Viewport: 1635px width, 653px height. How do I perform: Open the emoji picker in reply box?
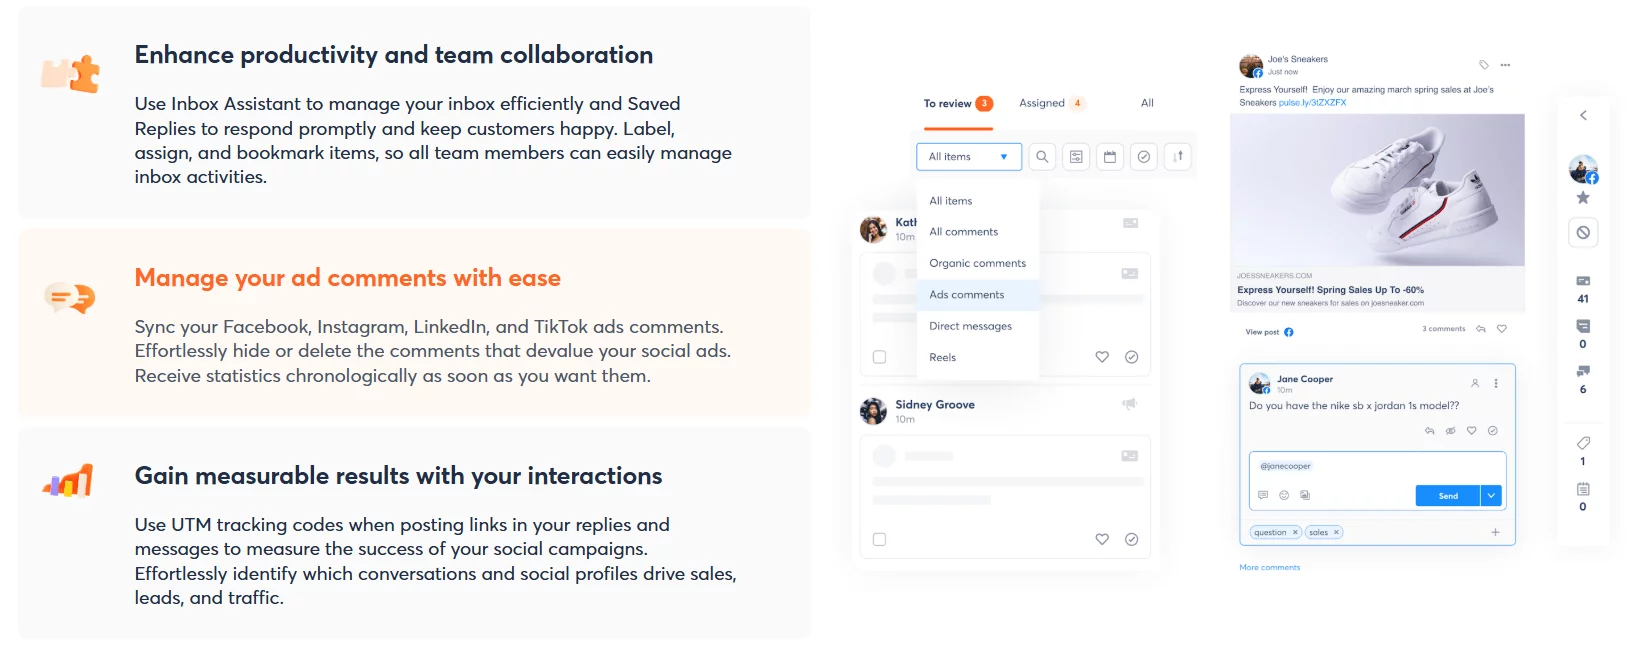[1284, 495]
